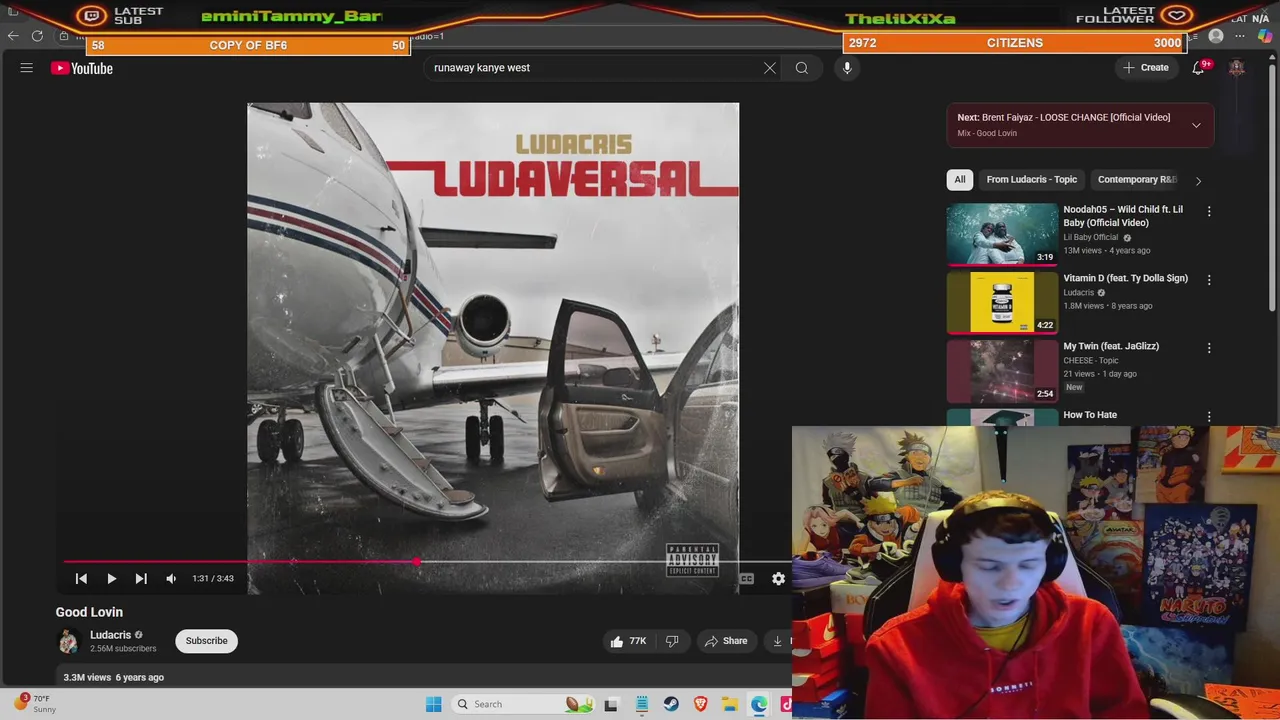Click the 'Good Lovin' video title
The height and width of the screenshot is (720, 1280).
coord(89,612)
